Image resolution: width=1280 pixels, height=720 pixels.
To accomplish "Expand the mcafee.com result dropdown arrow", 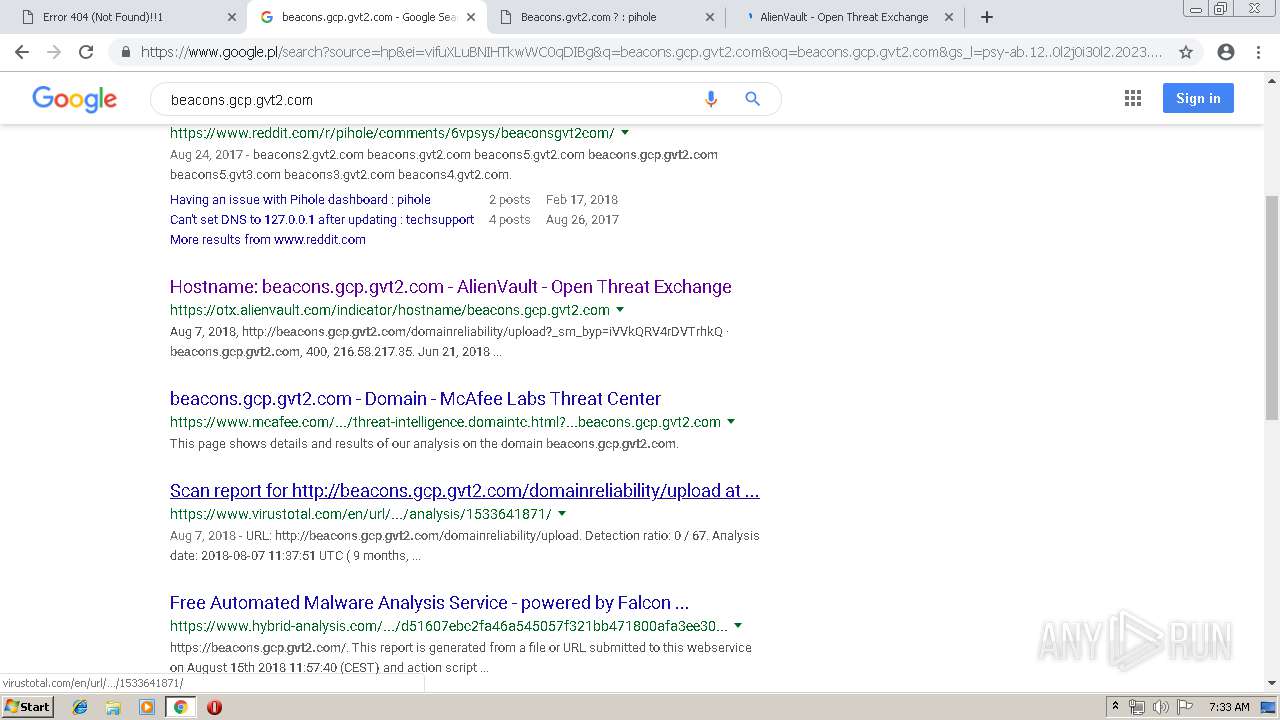I will pos(731,422).
